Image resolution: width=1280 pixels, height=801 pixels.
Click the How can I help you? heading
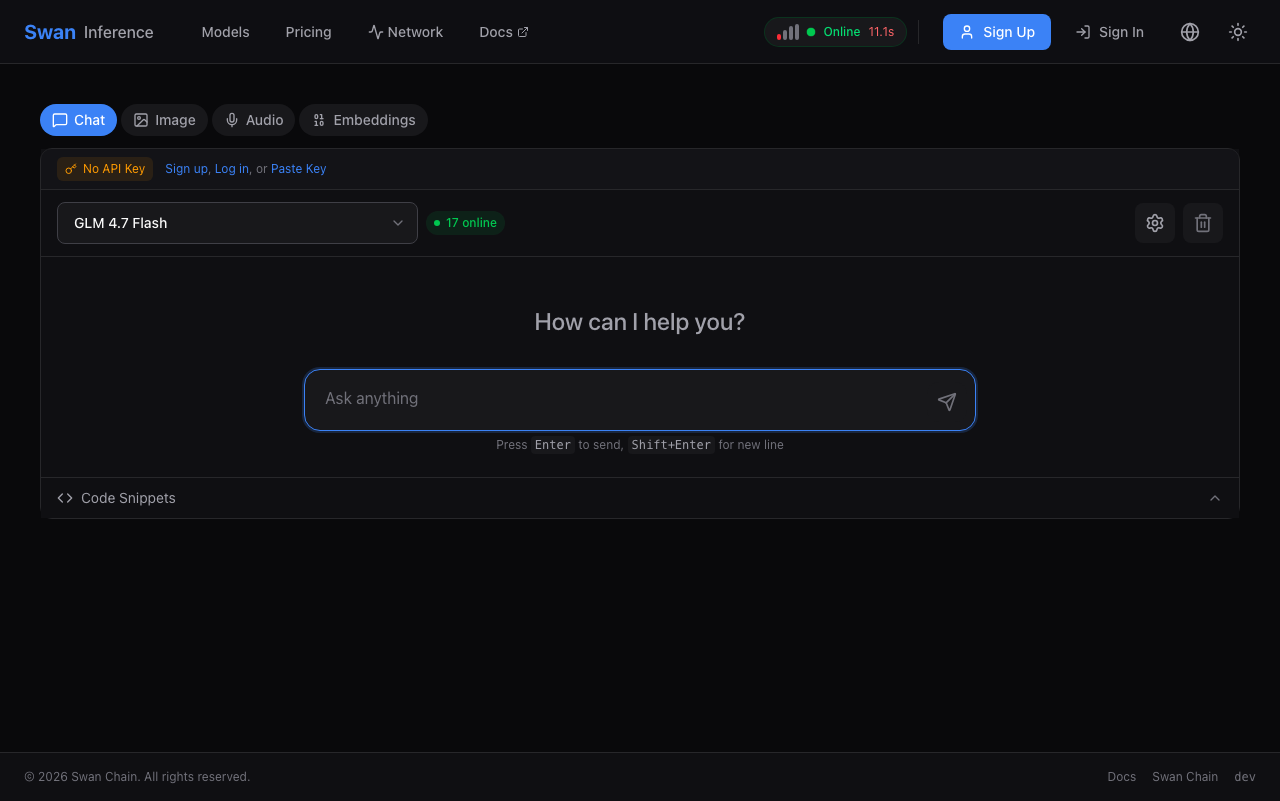tap(640, 322)
